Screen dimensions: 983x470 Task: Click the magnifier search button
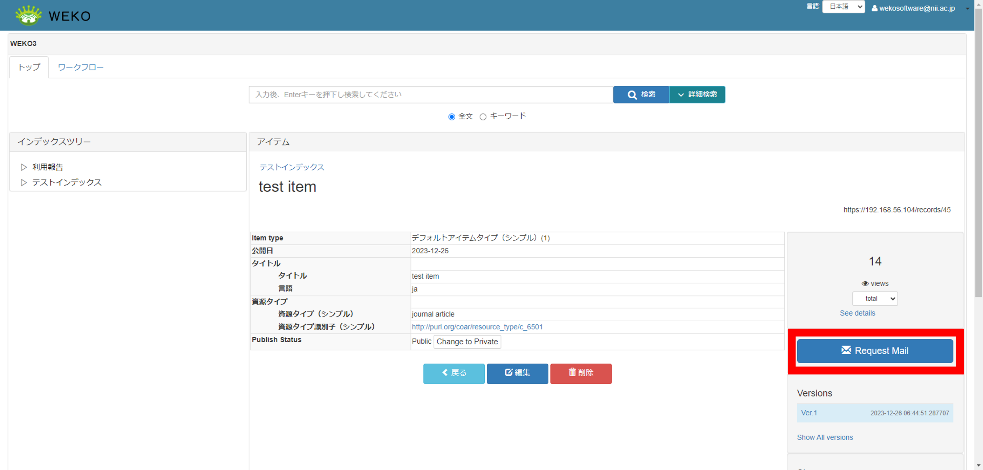[640, 94]
